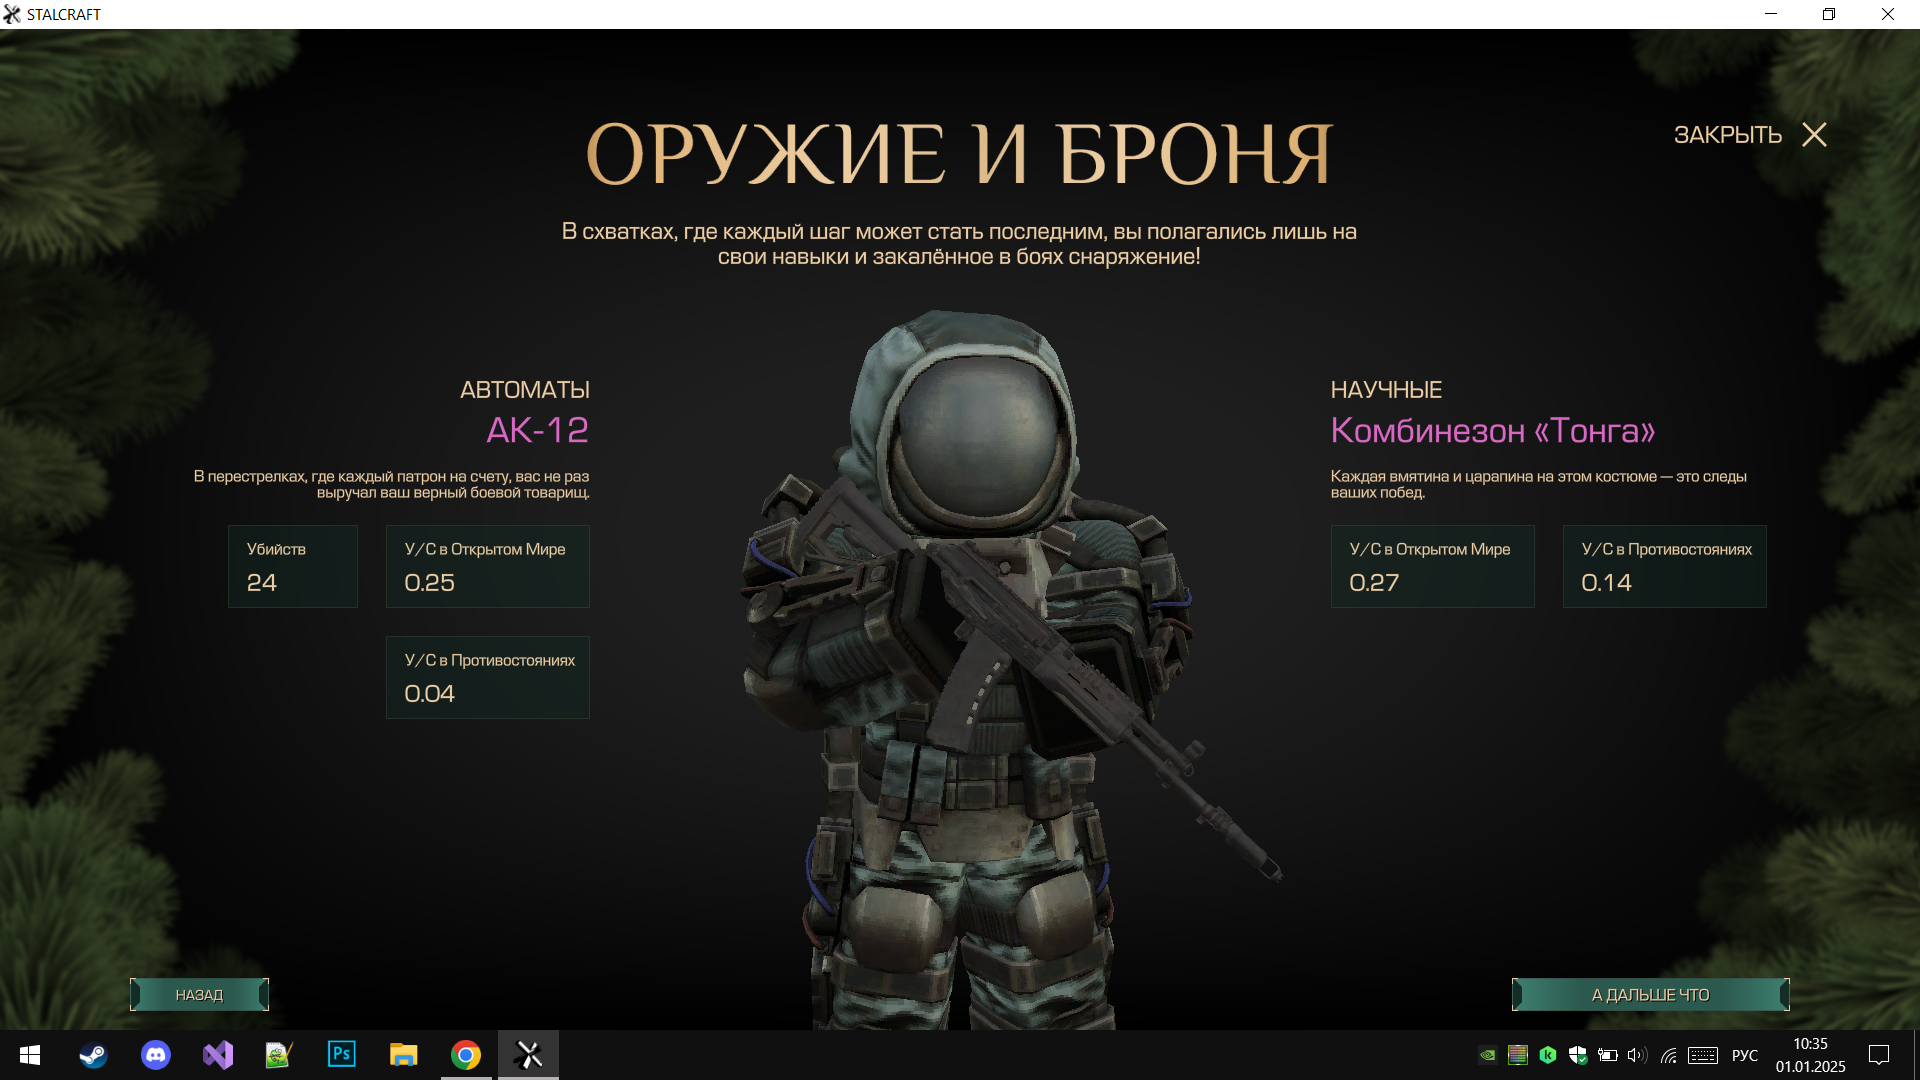Select AK-12 У/С в Открытом Мире 0.25 card
The image size is (1920, 1080).
click(488, 566)
